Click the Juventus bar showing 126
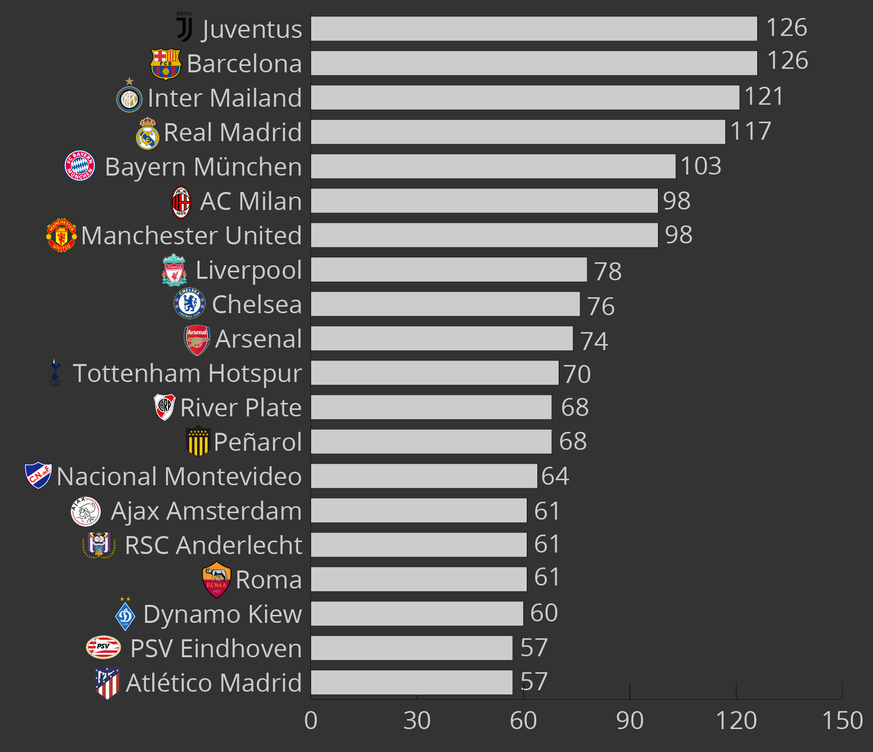Viewport: 873px width, 752px height. [533, 28]
